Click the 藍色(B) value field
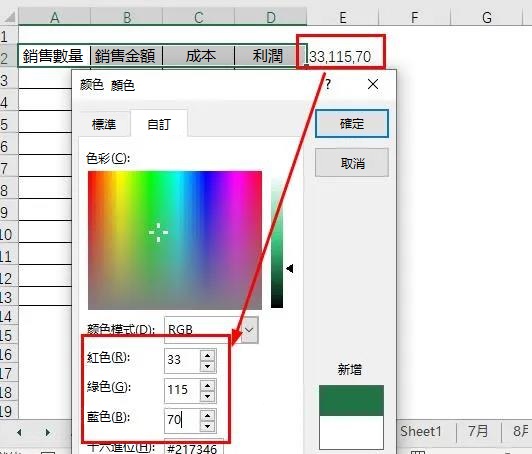This screenshot has height=454, width=532. point(182,420)
